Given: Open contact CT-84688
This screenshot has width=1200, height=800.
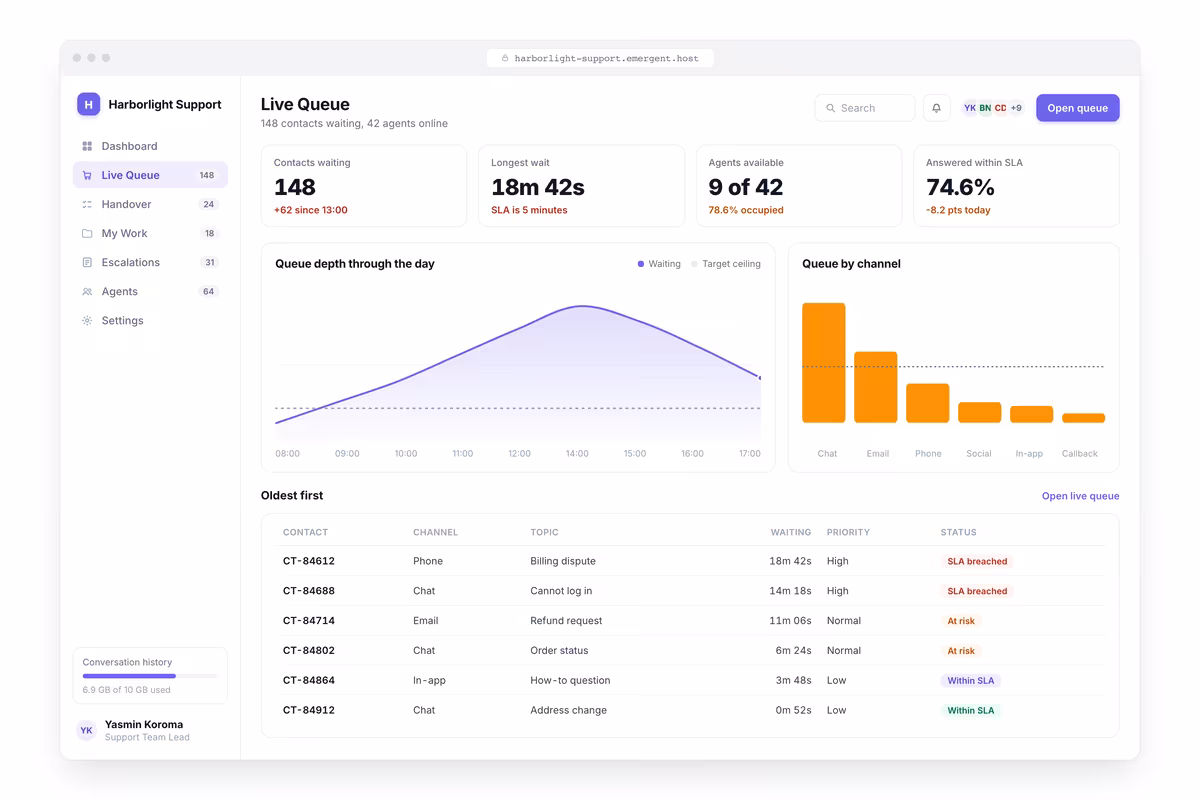Looking at the screenshot, I should click(x=309, y=591).
